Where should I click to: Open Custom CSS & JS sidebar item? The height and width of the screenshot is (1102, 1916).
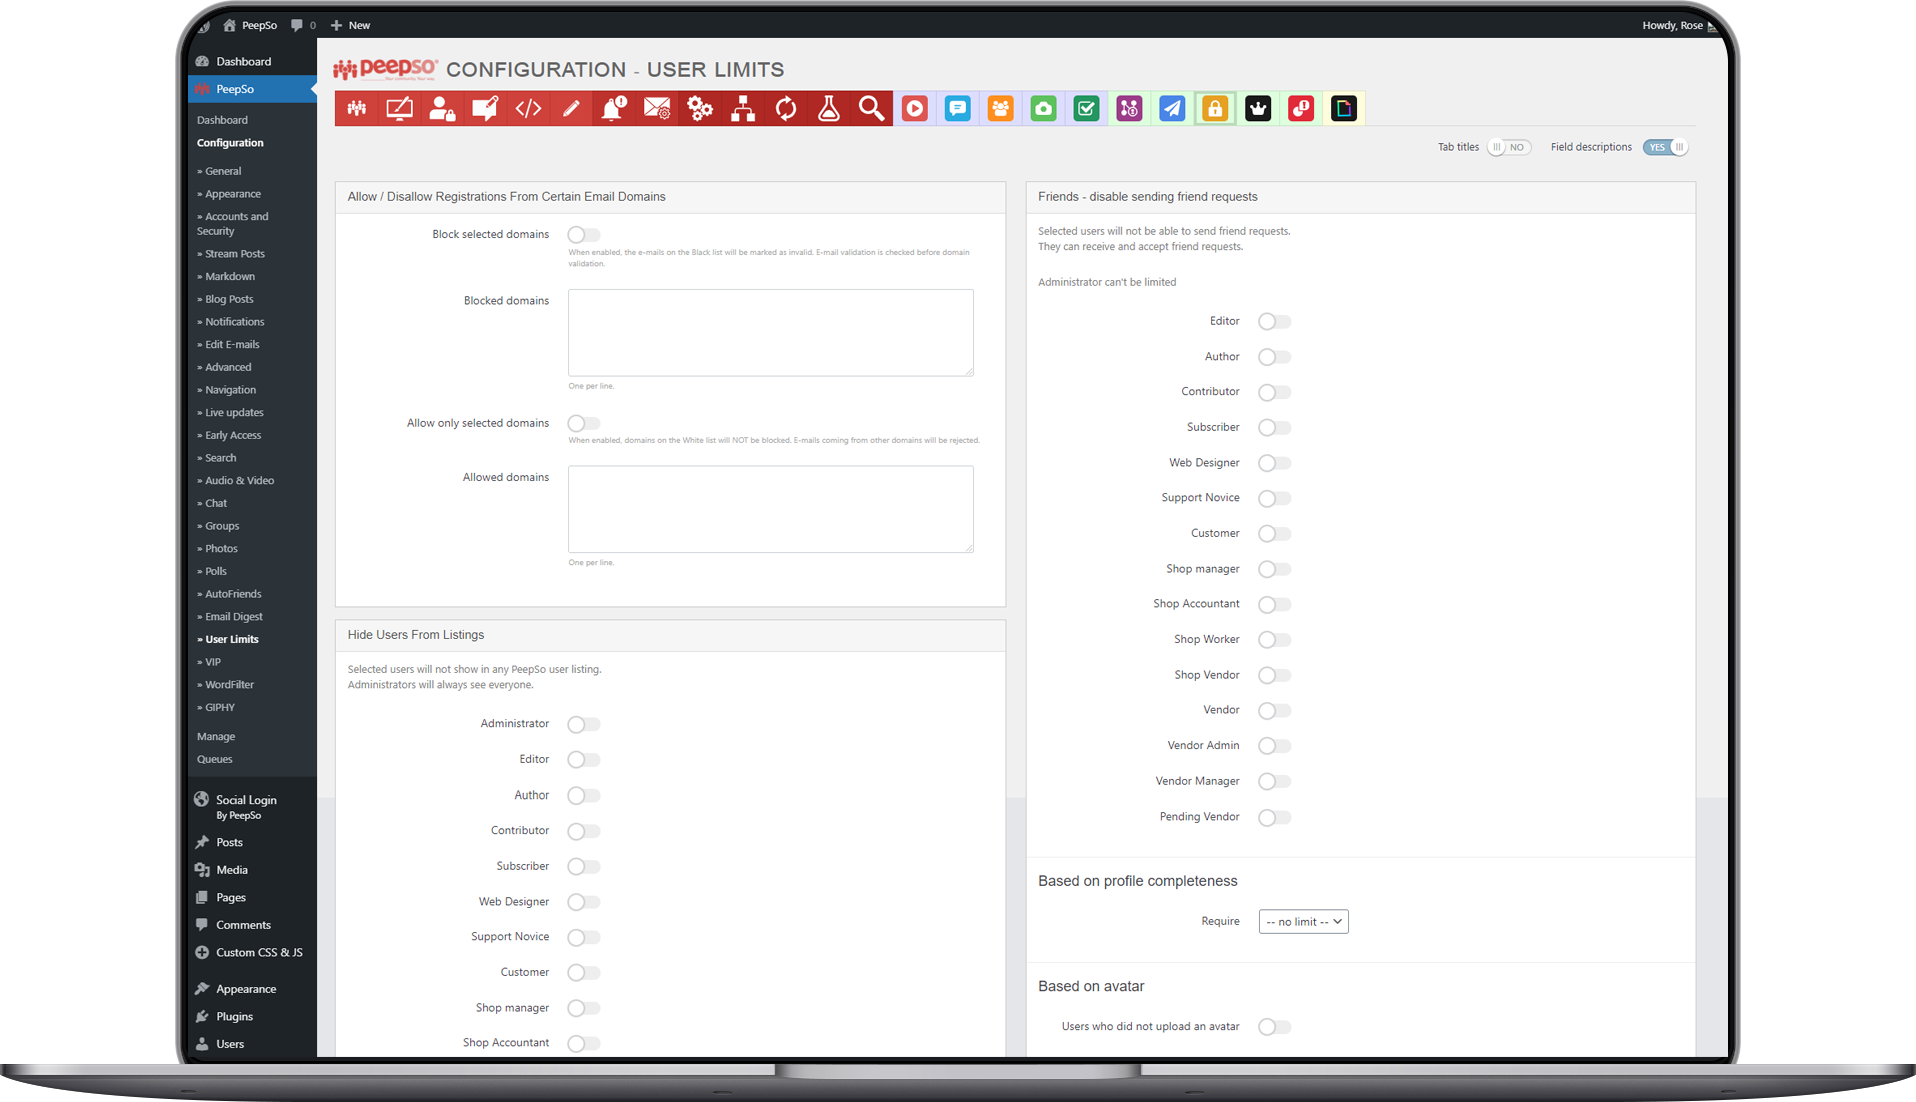click(259, 953)
